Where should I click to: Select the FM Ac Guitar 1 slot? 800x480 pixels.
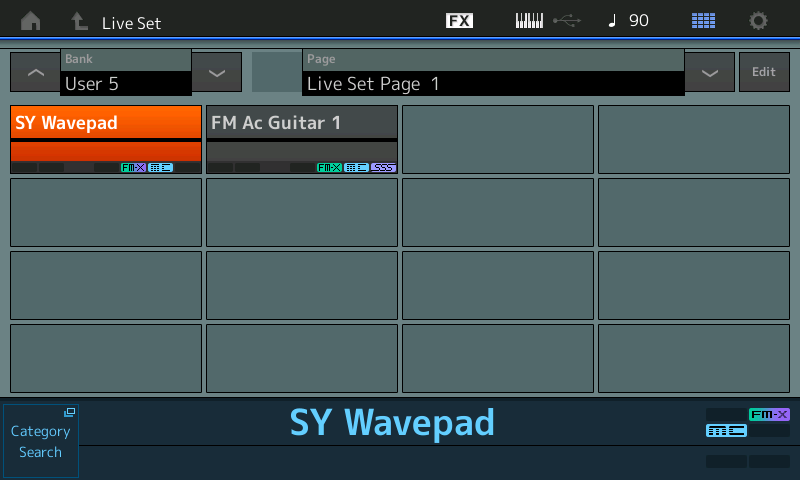pyautogui.click(x=302, y=140)
